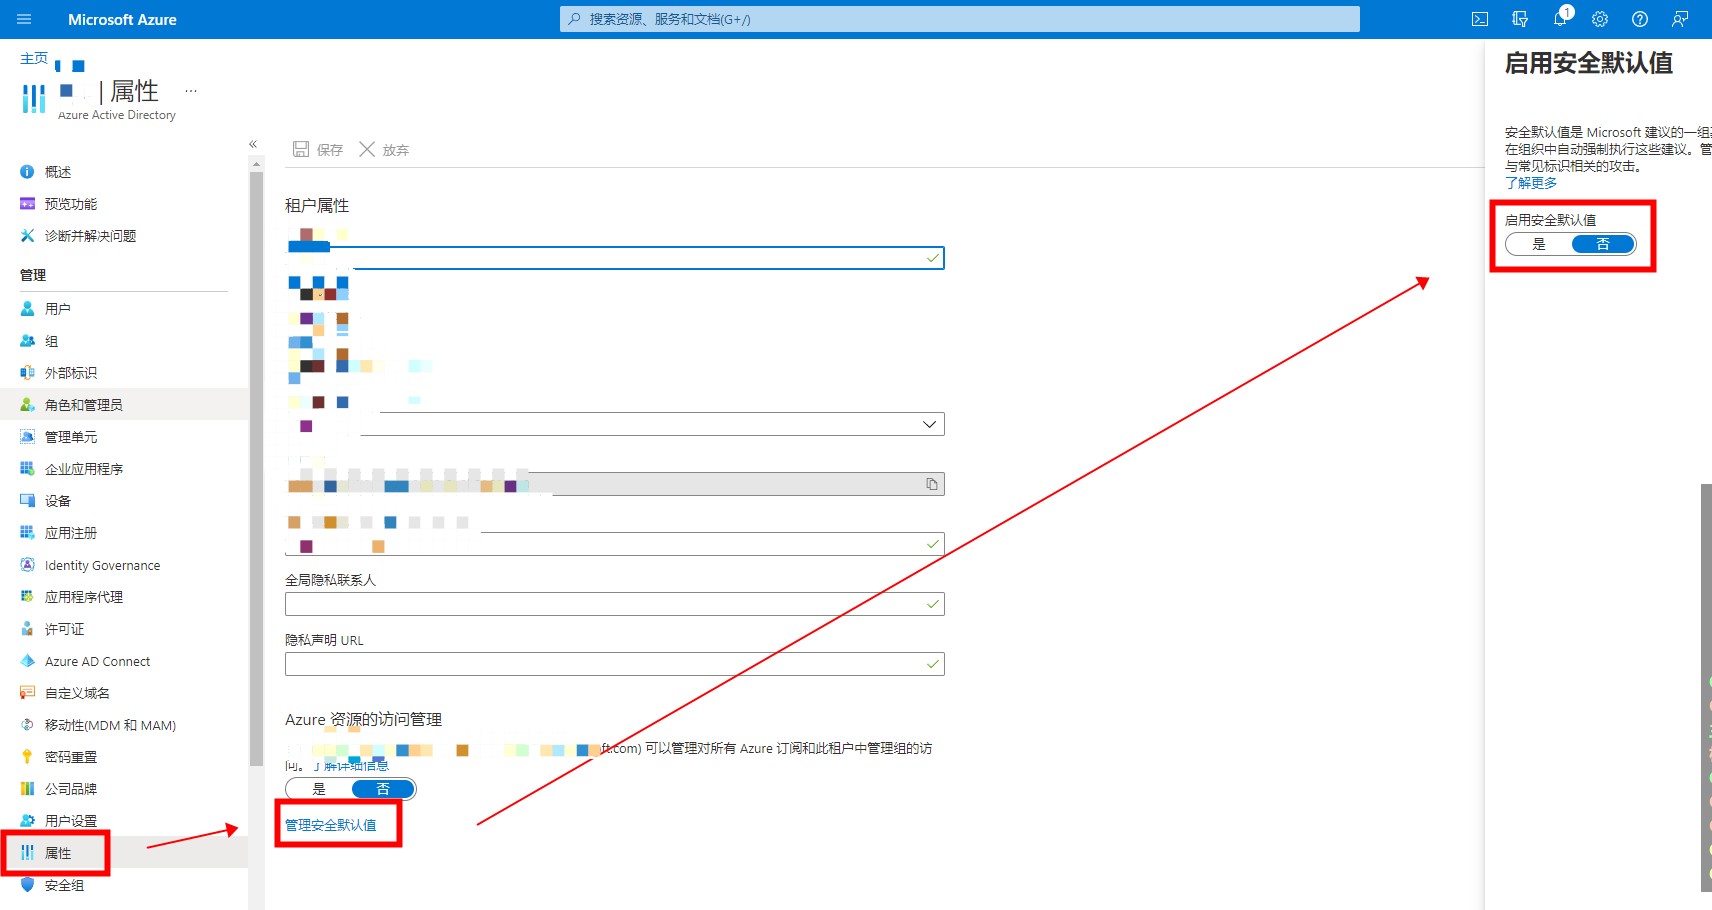
Task: Click the 隐私声明 URL input field
Action: pyautogui.click(x=615, y=664)
